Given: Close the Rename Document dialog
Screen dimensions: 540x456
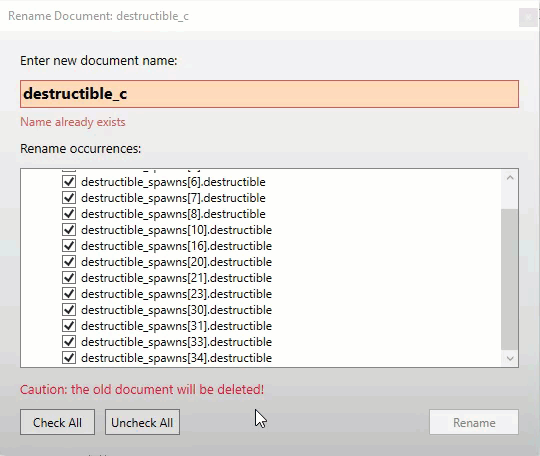Looking at the screenshot, I should (x=528, y=17).
